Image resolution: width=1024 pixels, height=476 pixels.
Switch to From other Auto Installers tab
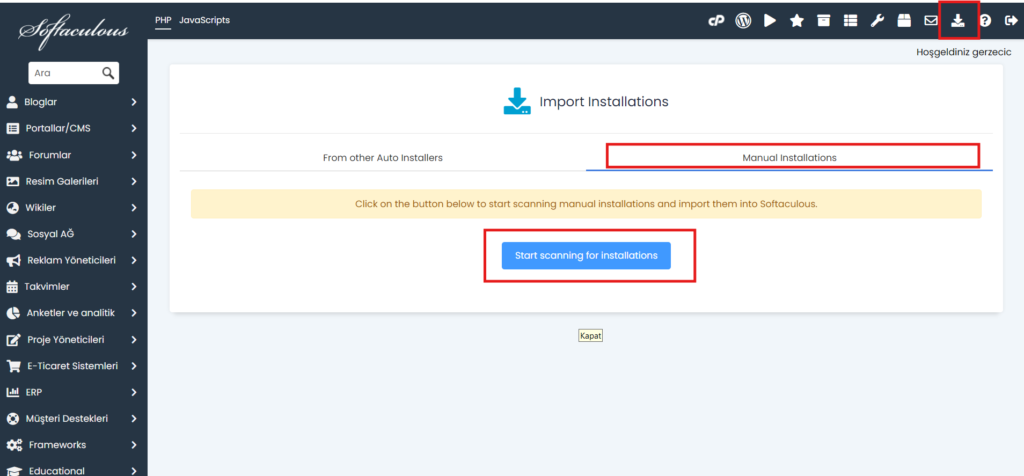(x=383, y=158)
